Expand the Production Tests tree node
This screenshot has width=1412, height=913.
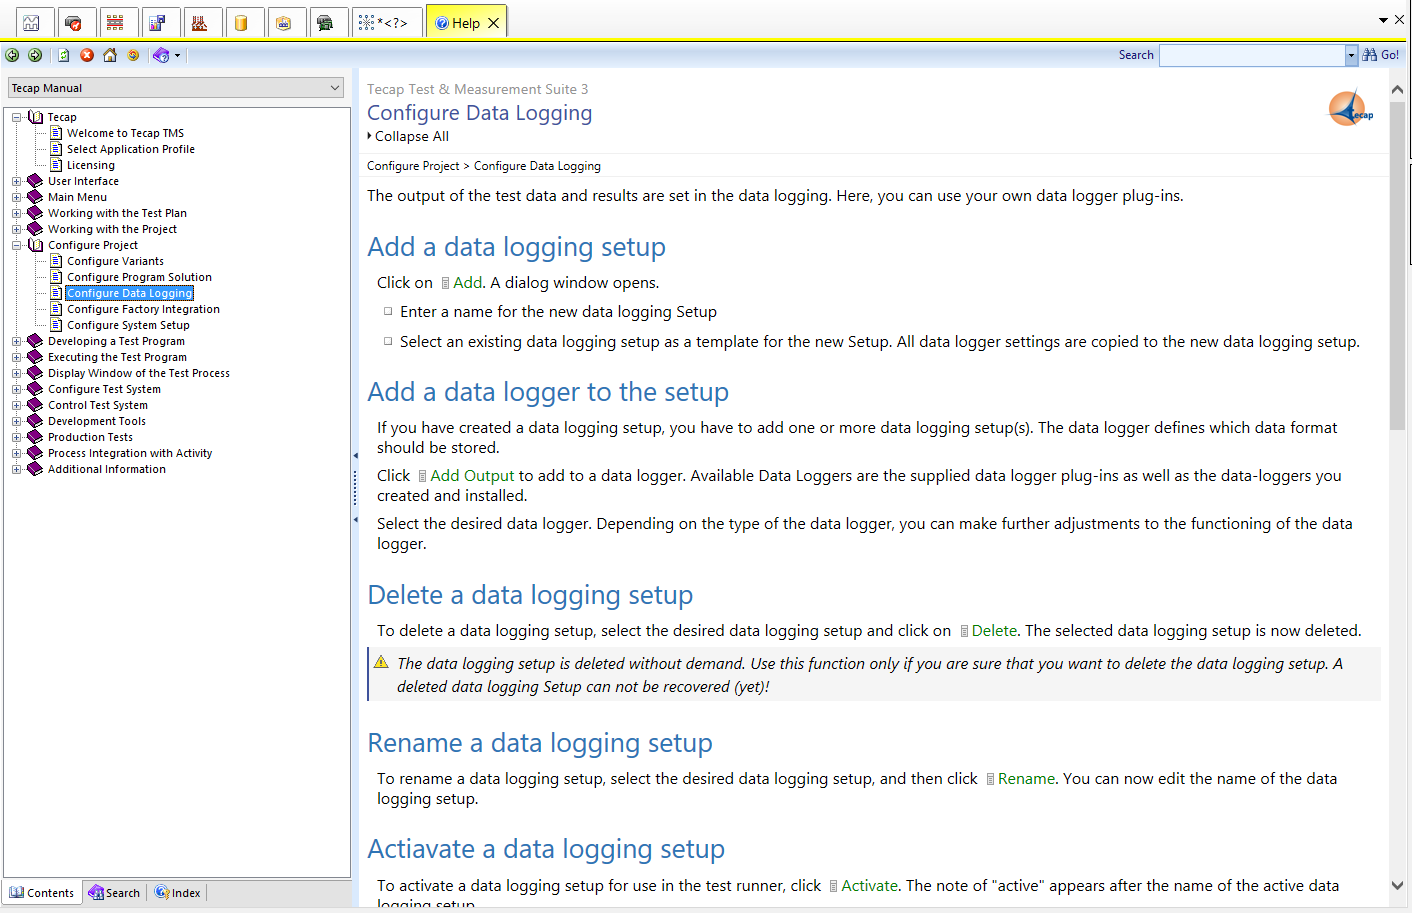[x=17, y=437]
